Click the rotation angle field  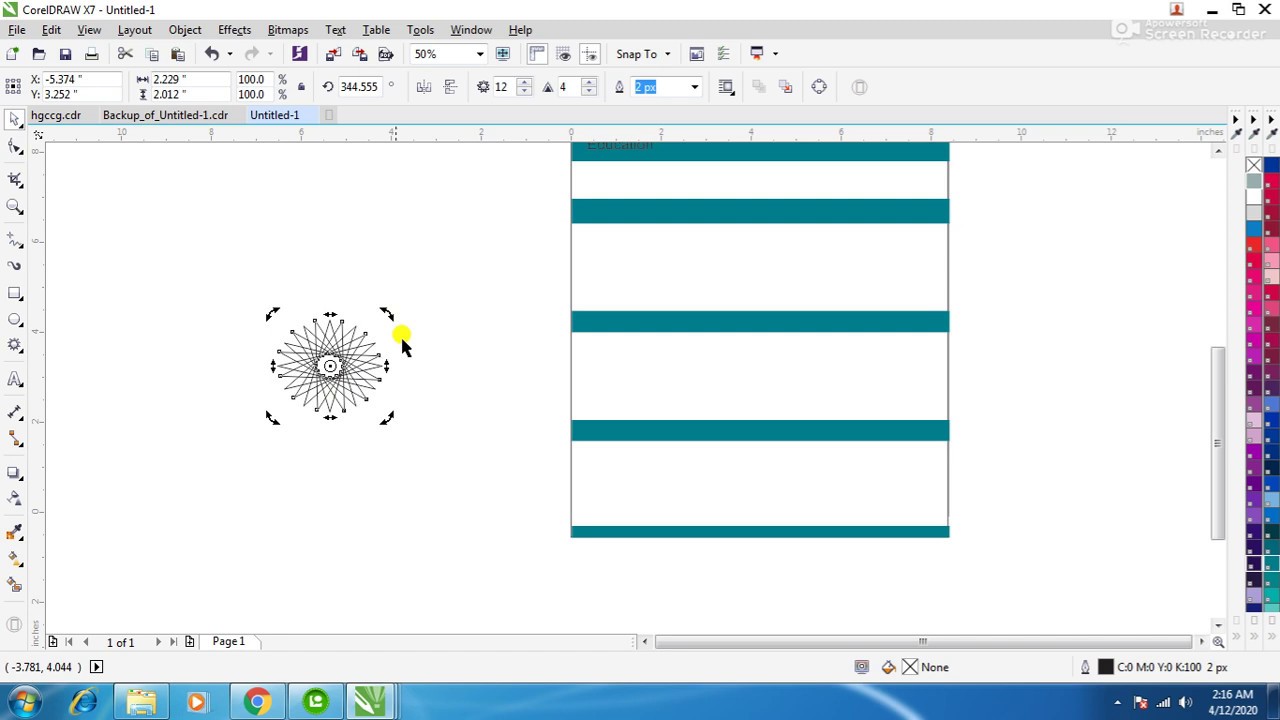tap(359, 87)
